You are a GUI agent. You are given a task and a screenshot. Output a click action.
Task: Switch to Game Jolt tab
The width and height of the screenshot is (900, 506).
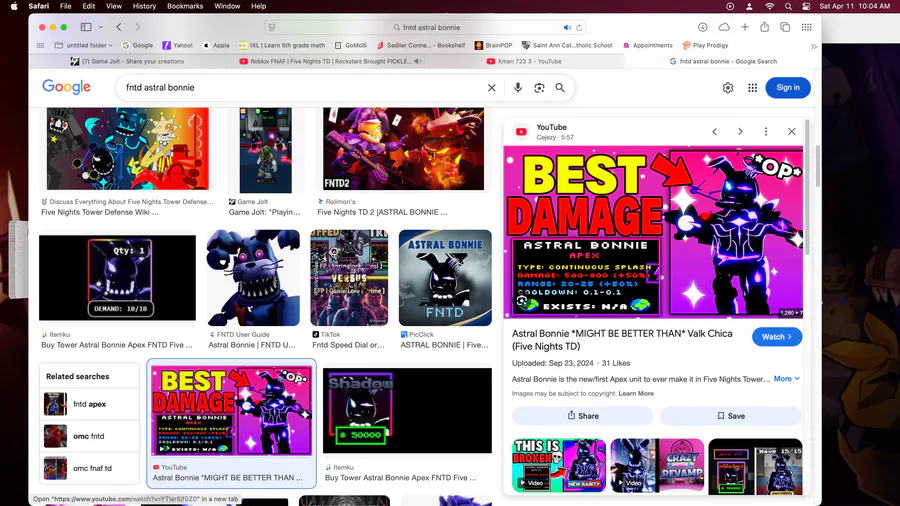[127, 61]
